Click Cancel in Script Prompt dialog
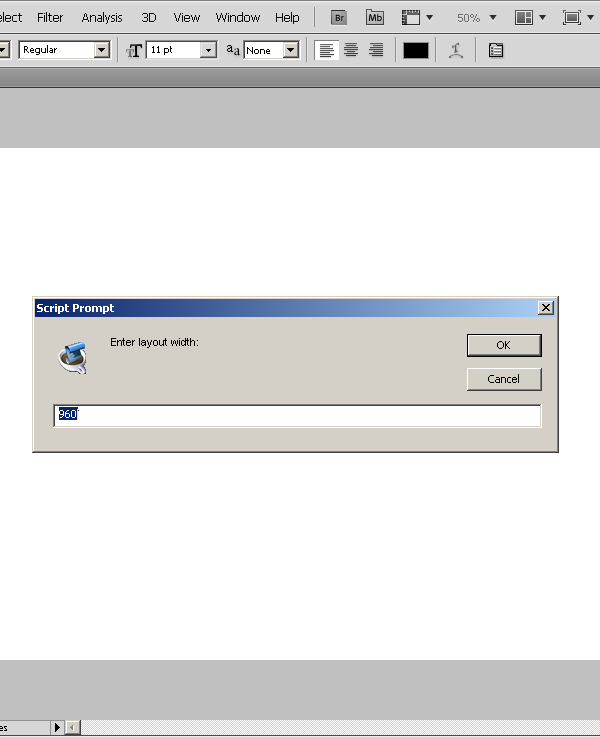Screen dimensions: 600x738 504,379
